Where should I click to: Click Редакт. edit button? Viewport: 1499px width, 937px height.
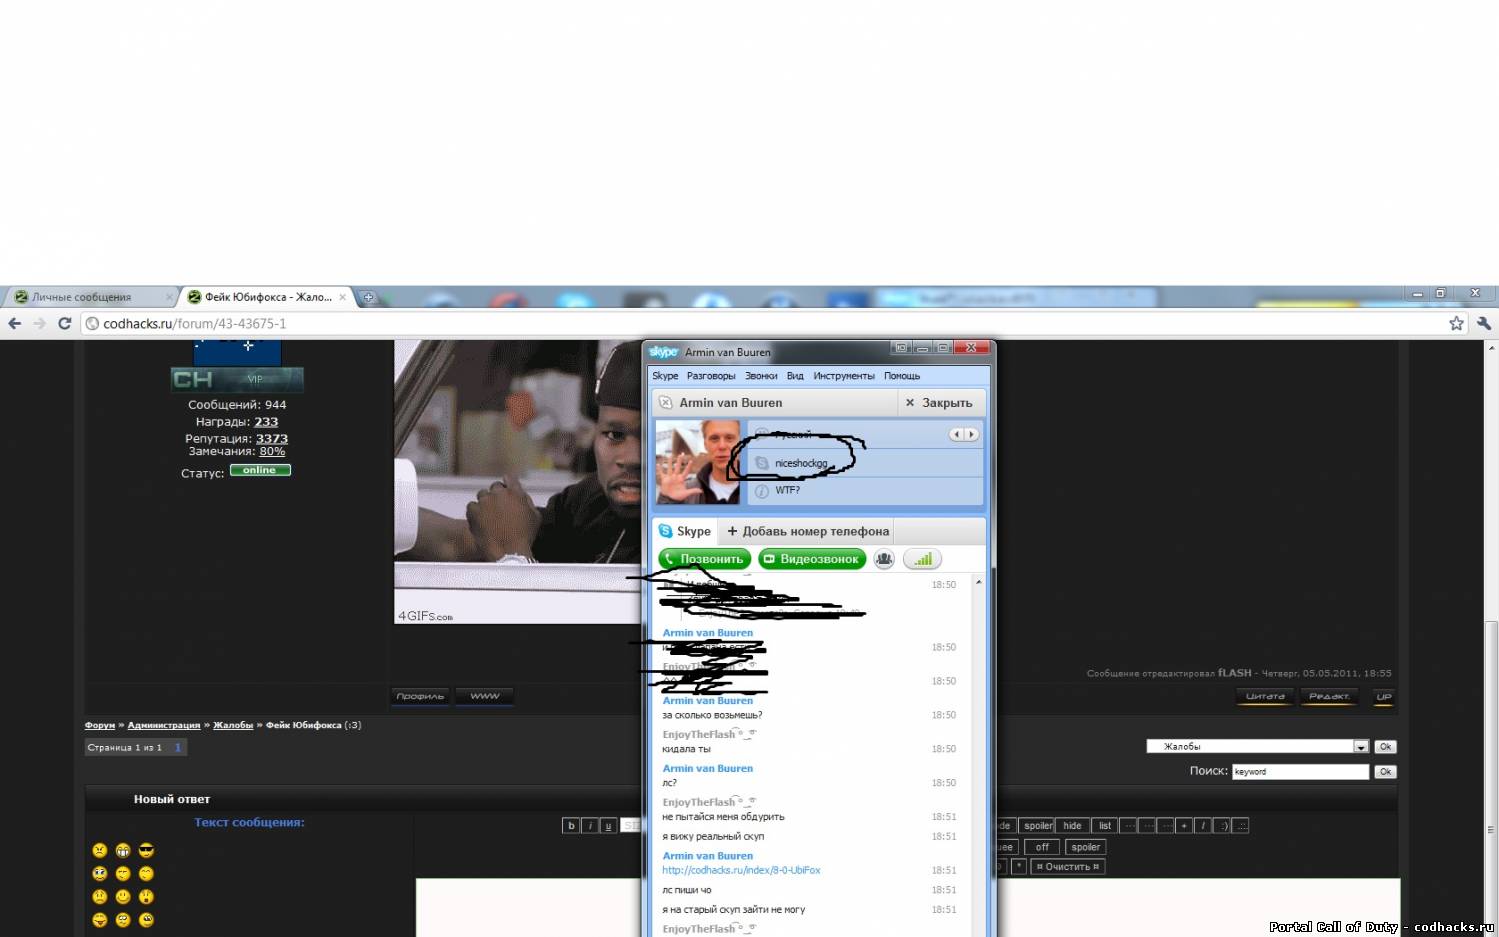pyautogui.click(x=1329, y=696)
